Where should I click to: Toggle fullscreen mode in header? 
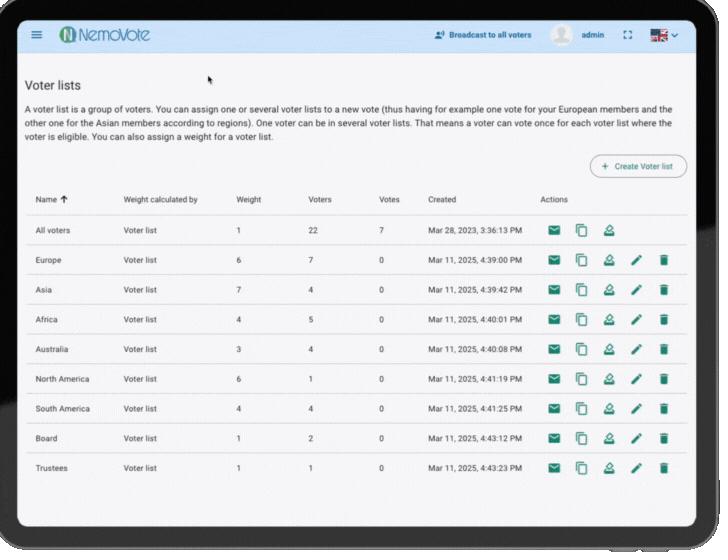click(x=628, y=35)
